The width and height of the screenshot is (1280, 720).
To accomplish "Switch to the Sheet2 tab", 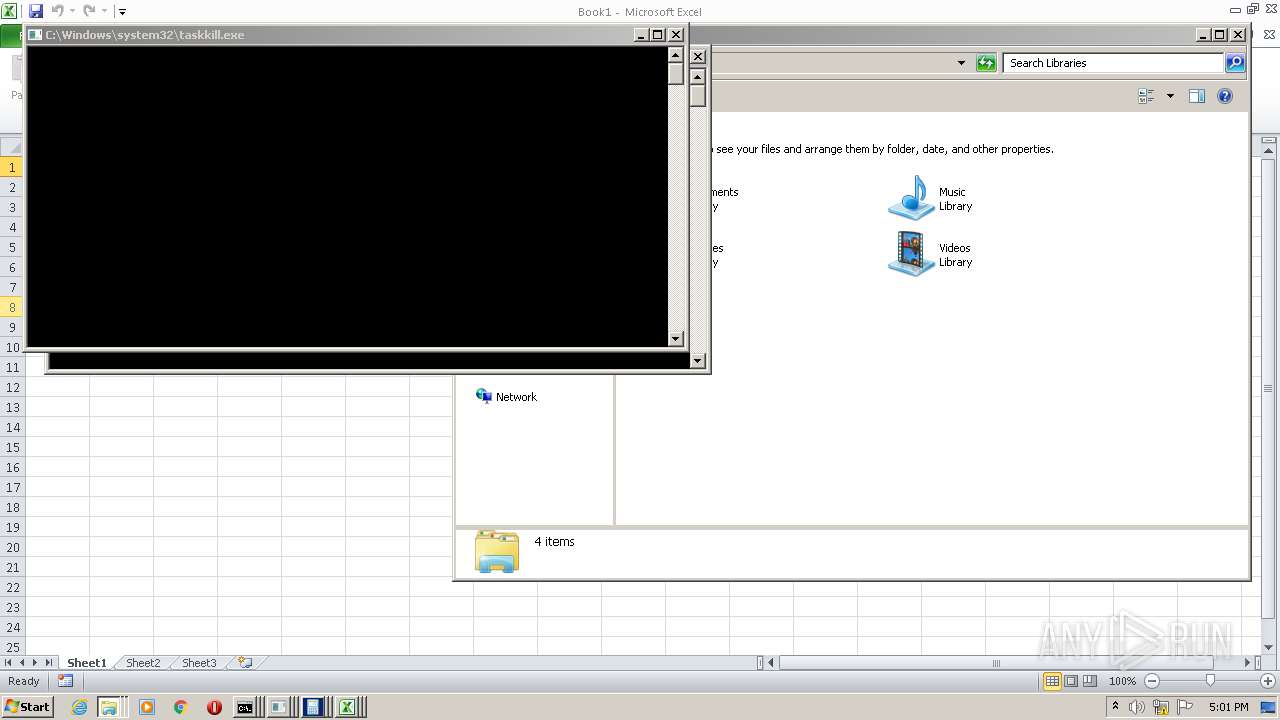I will click(142, 663).
